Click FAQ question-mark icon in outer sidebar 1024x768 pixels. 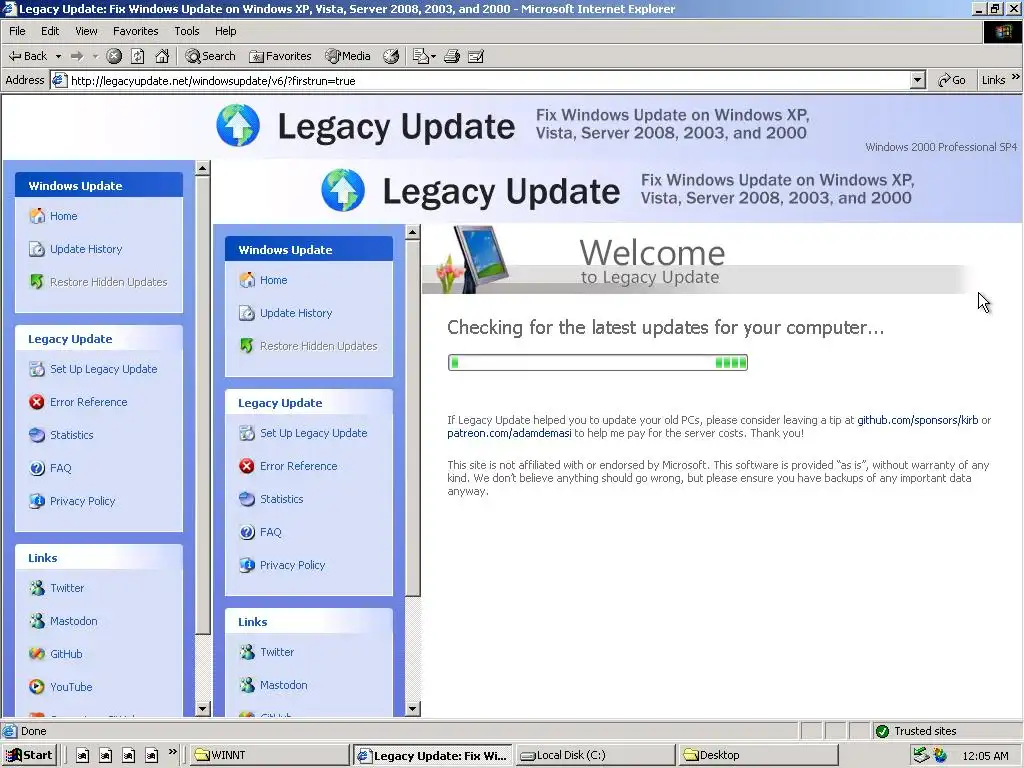[x=37, y=468]
